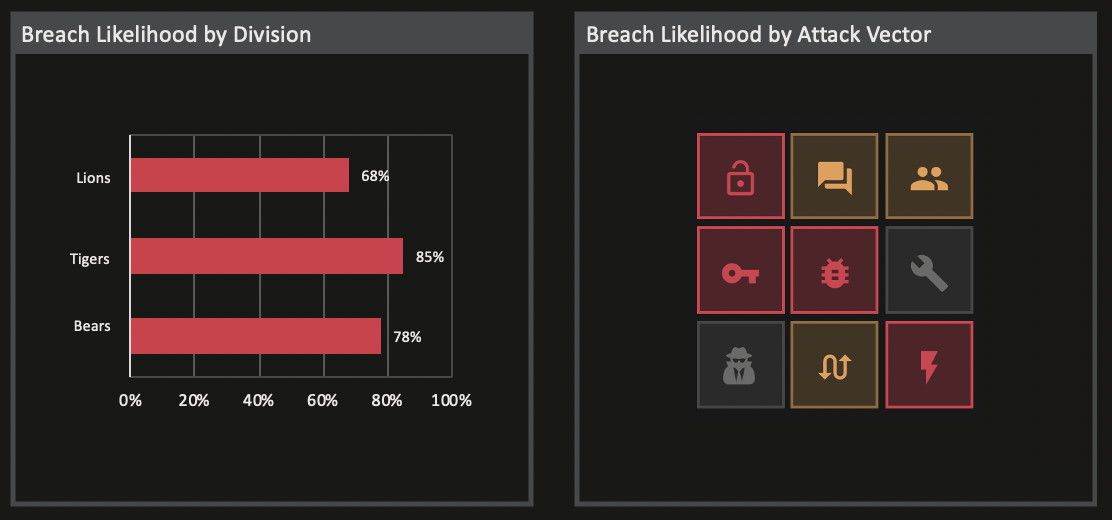Click the Breach Likelihood by Attack Vector header
1112x520 pixels.
758,34
